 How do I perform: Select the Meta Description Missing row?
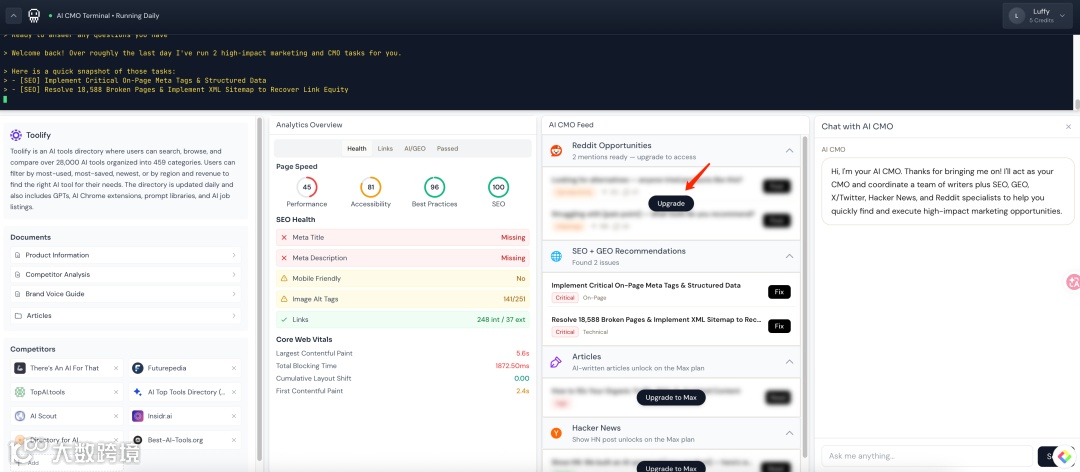pyautogui.click(x=402, y=258)
